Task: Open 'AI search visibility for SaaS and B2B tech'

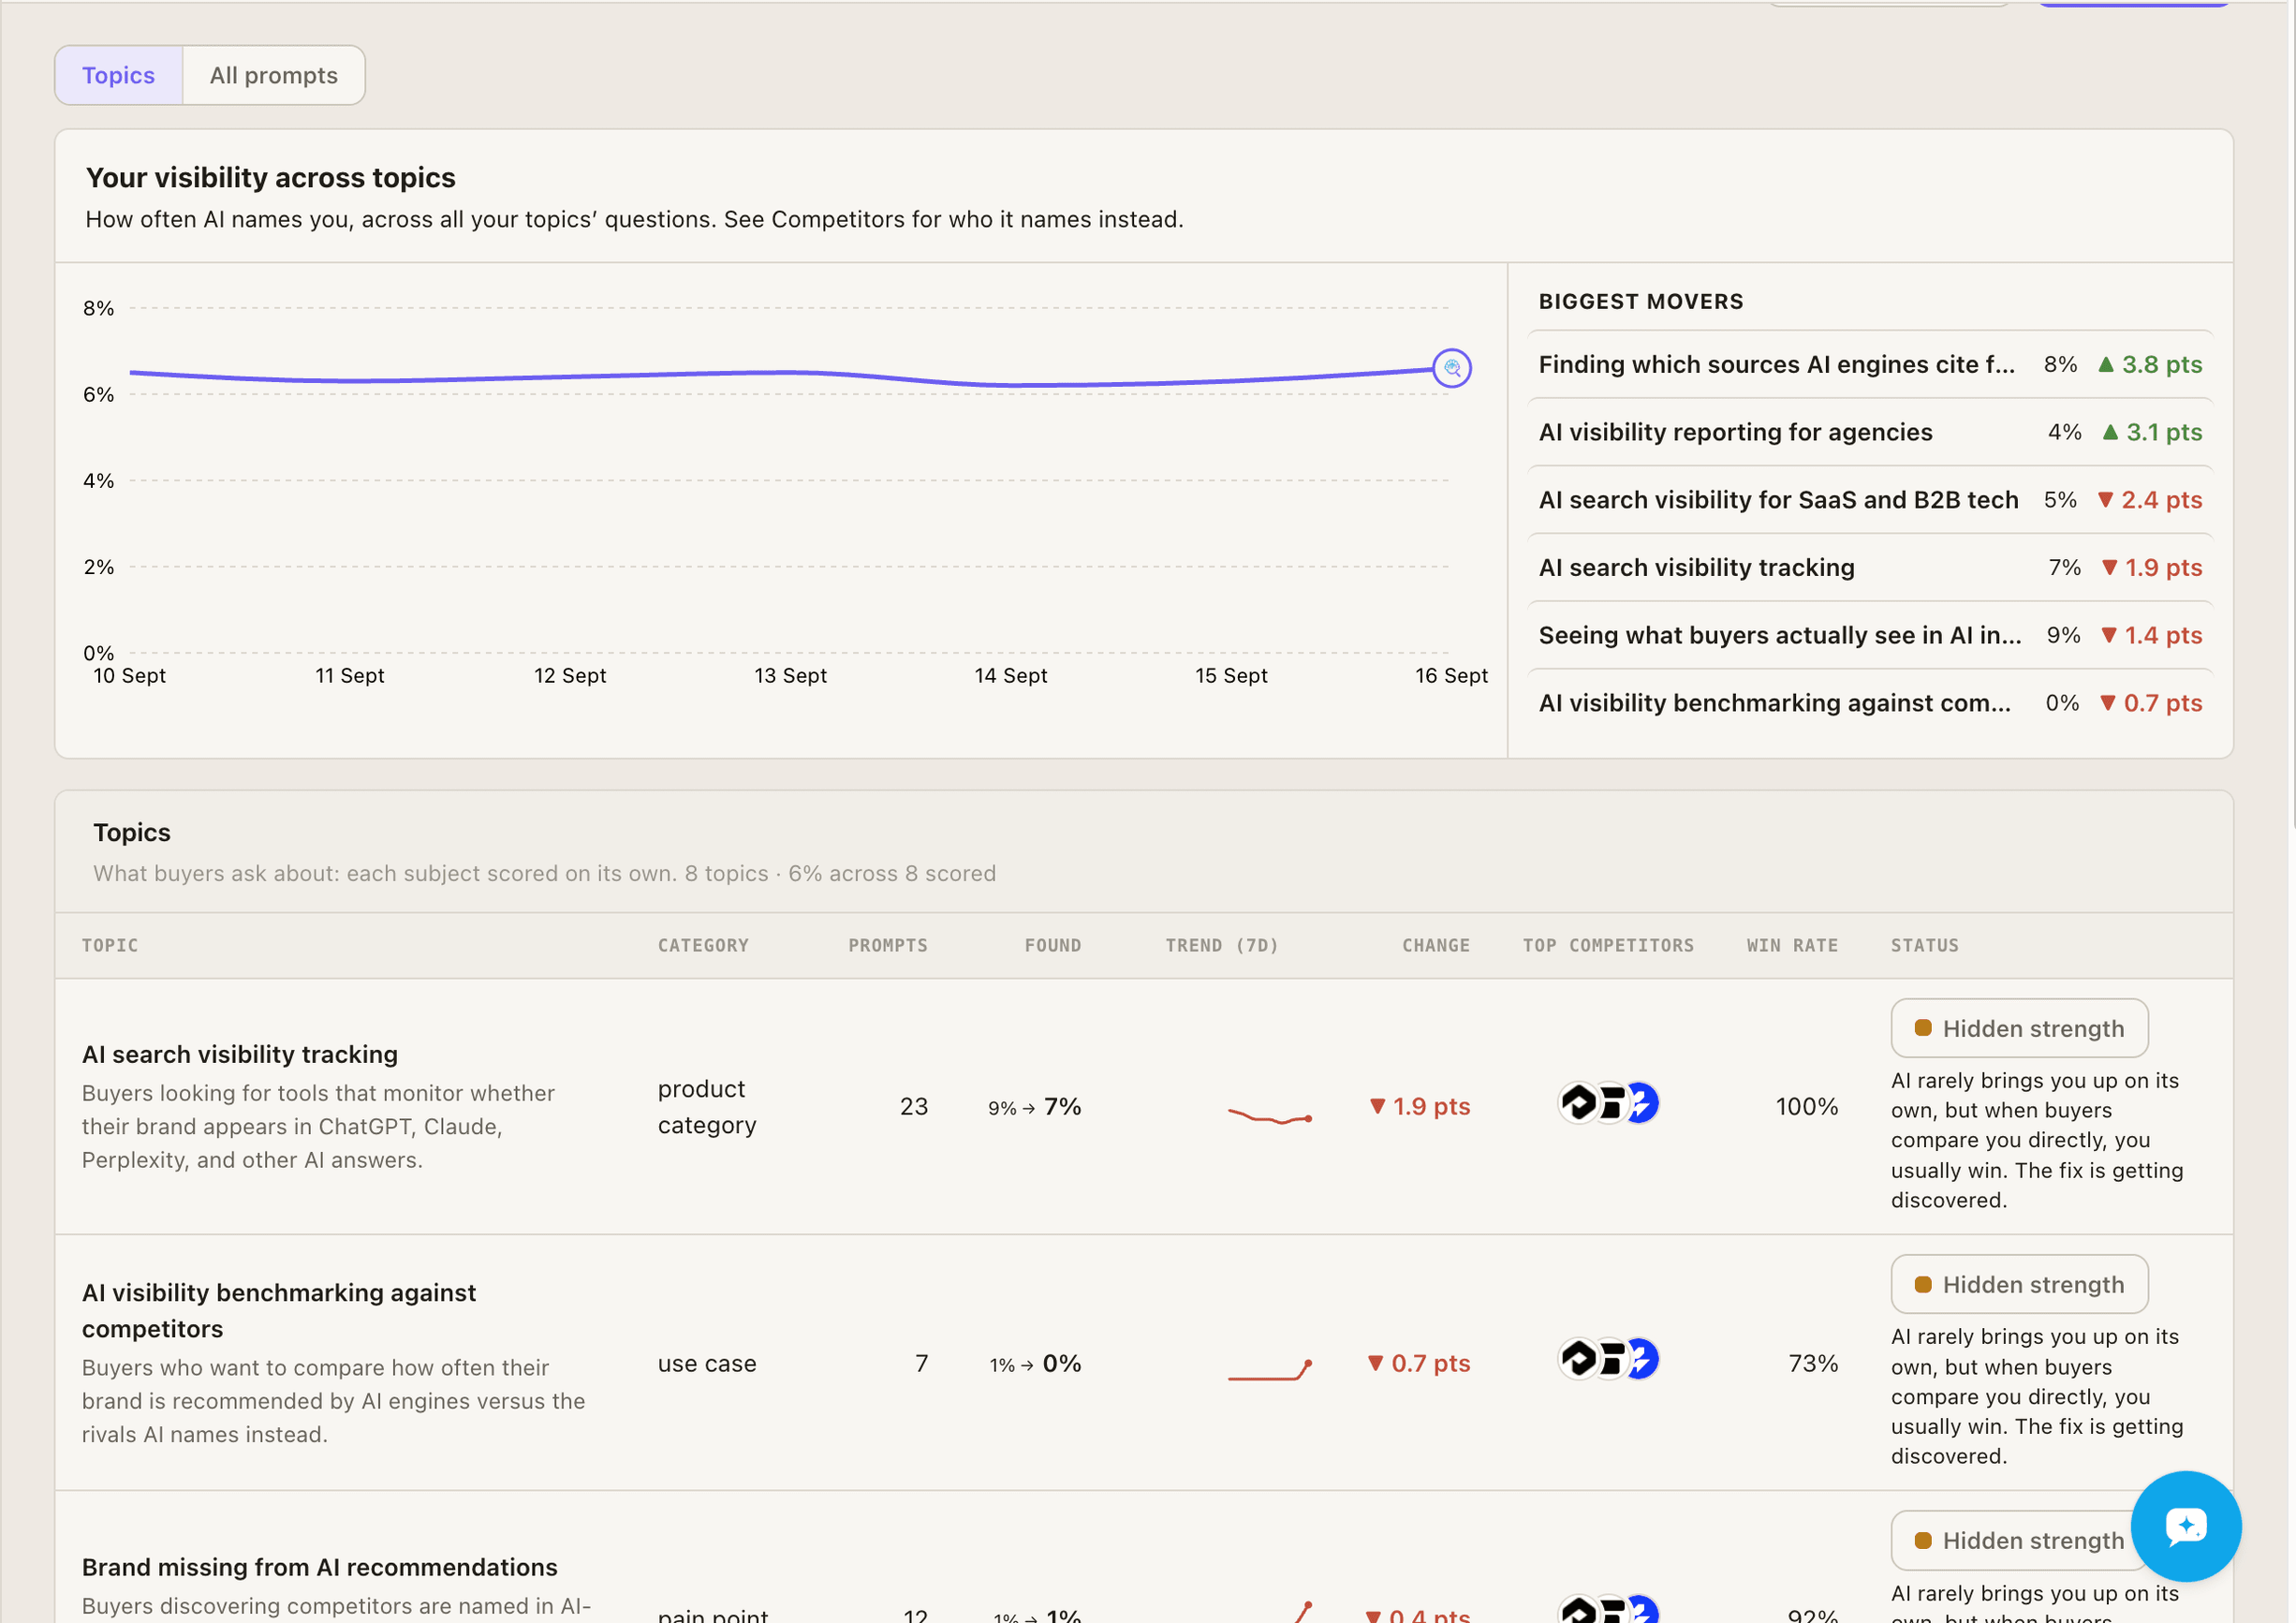Action: click(x=1870, y=500)
